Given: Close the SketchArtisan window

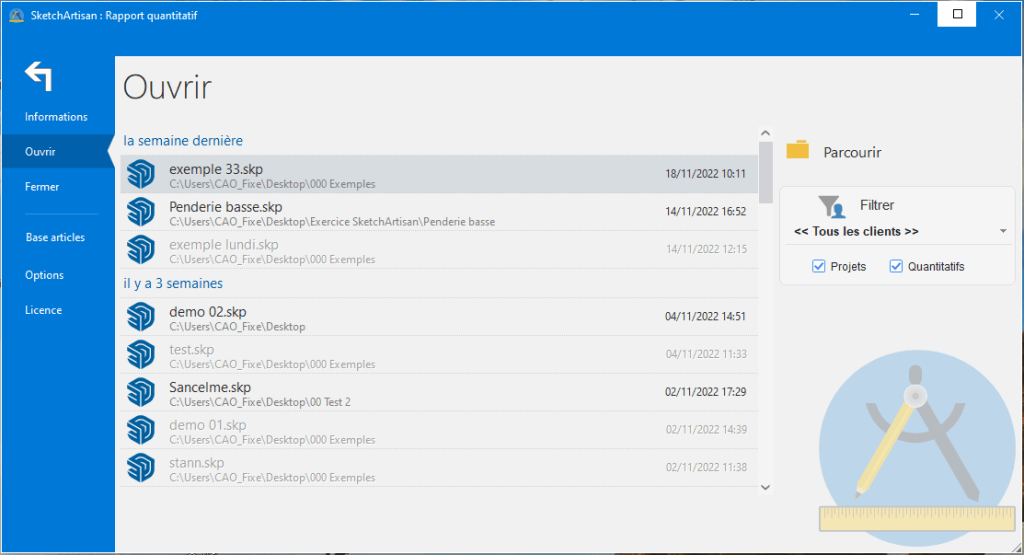Looking at the screenshot, I should click(999, 14).
